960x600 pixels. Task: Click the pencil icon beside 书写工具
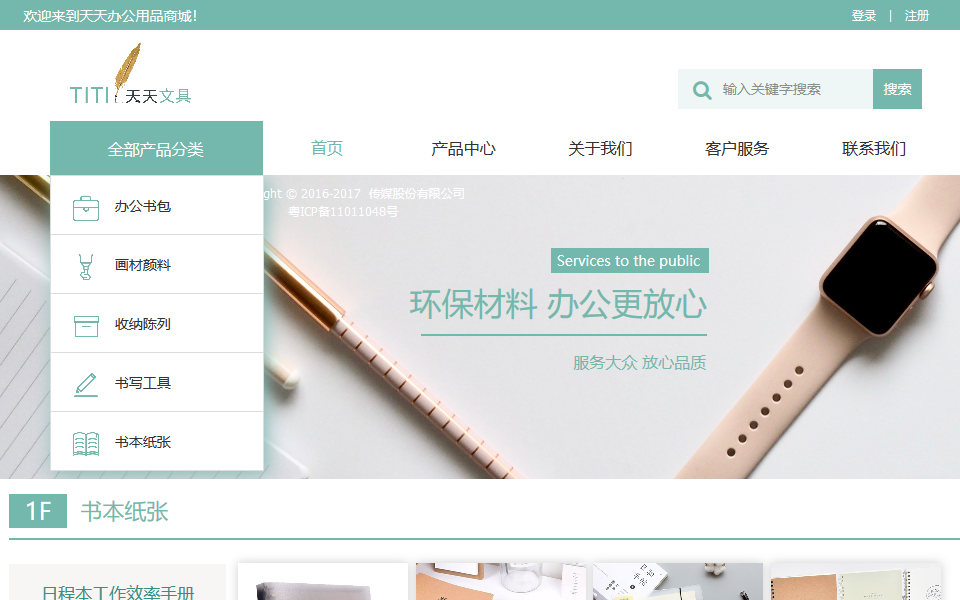tap(86, 384)
